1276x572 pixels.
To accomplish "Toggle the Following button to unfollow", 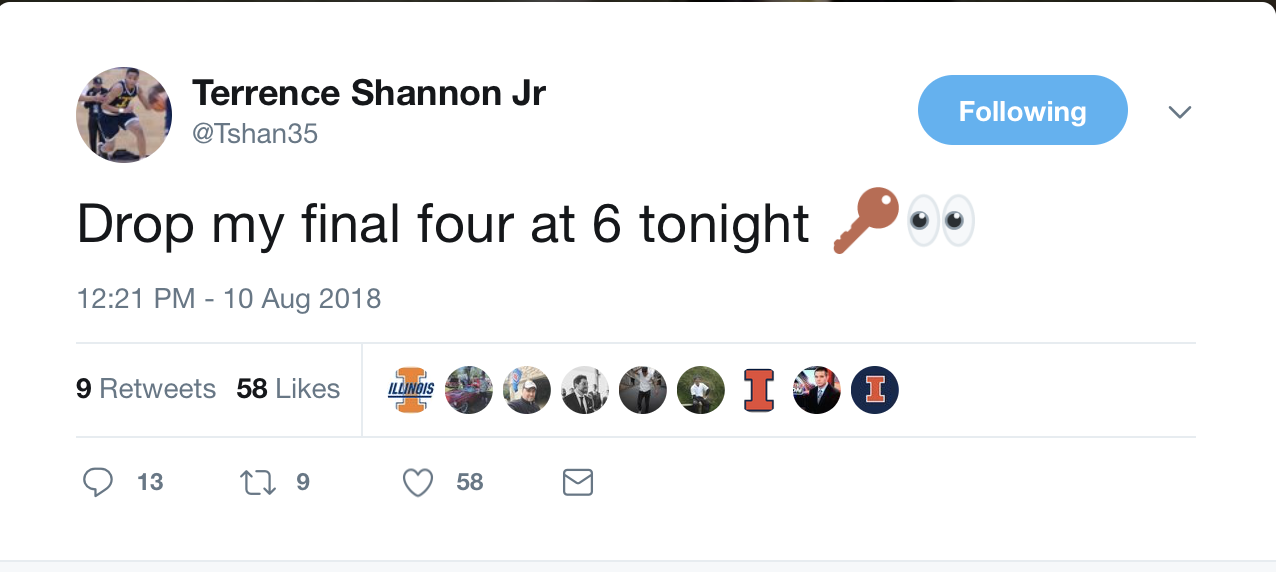I will pos(1022,110).
